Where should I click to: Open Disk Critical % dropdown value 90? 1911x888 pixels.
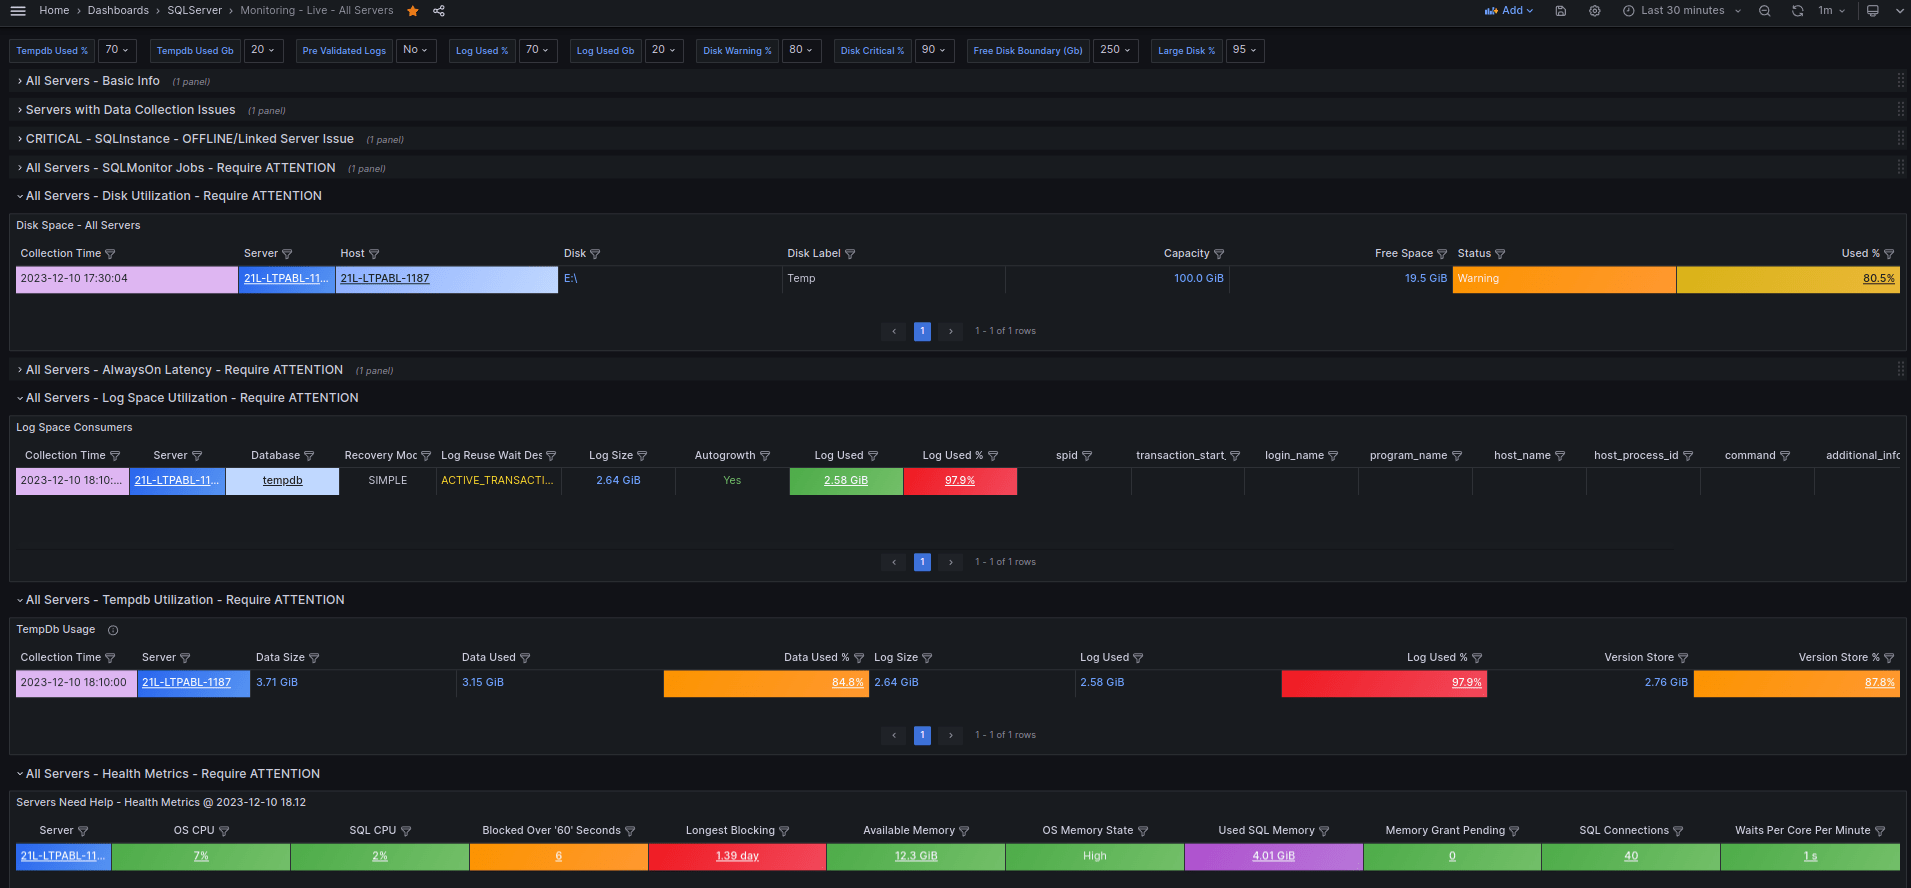pyautogui.click(x=934, y=50)
